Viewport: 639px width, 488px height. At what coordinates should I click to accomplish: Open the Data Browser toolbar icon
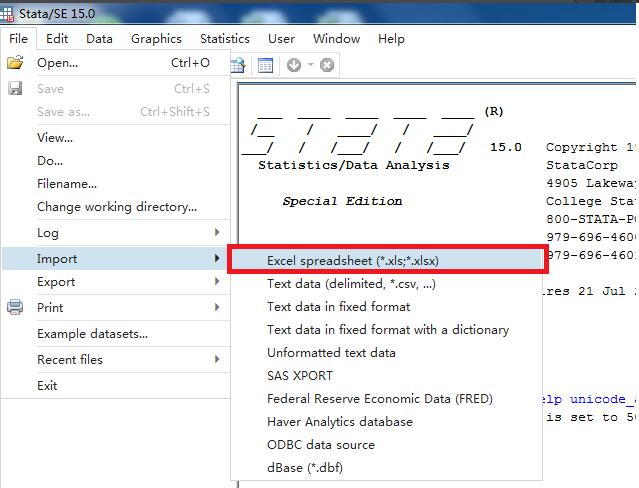pos(238,65)
